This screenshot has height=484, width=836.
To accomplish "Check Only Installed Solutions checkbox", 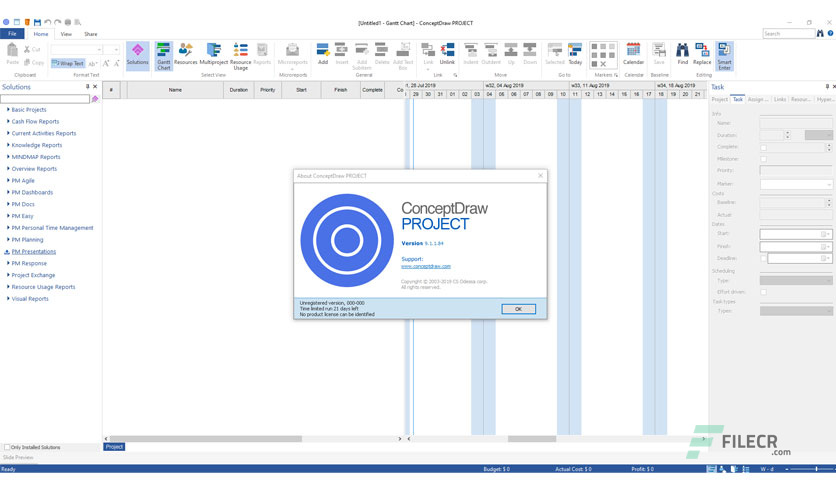I will (x=7, y=447).
